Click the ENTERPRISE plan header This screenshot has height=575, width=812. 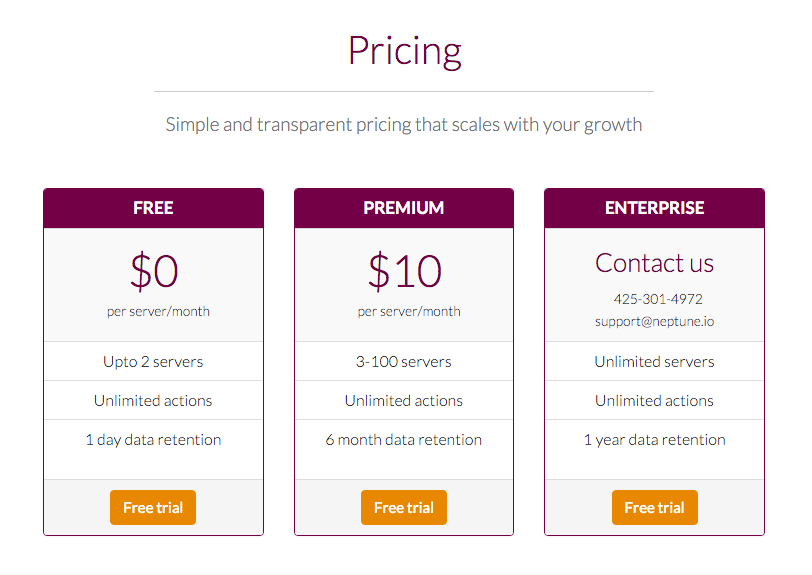click(x=654, y=208)
